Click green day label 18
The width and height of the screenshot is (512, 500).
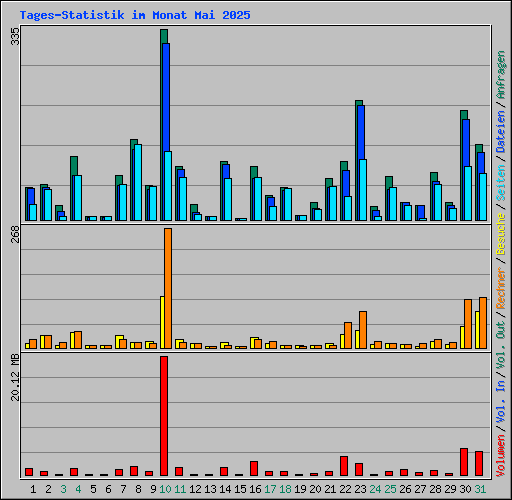click(x=285, y=489)
